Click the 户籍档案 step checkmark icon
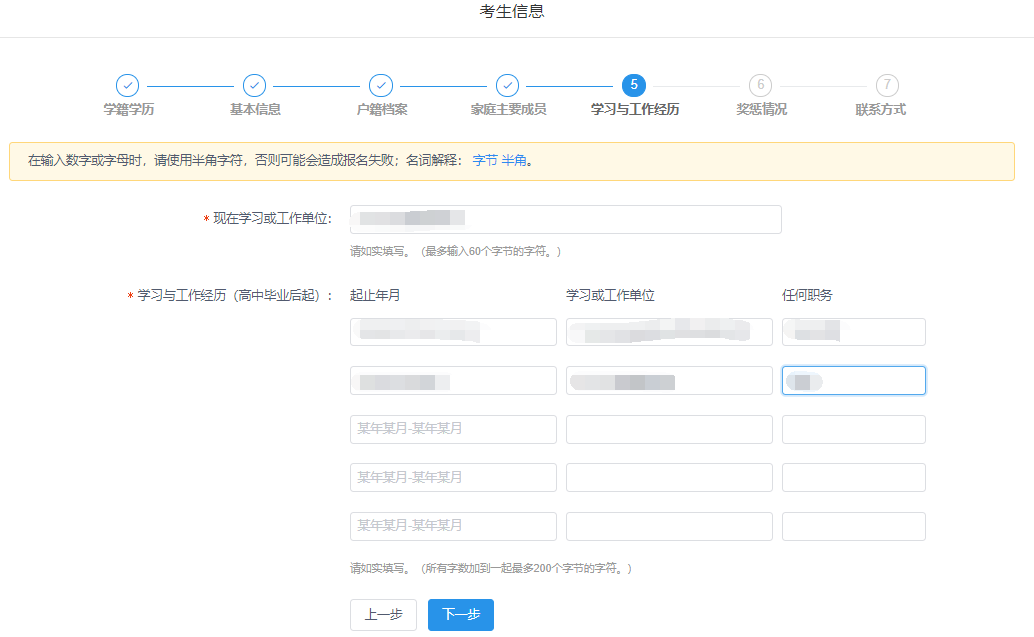 pos(381,86)
